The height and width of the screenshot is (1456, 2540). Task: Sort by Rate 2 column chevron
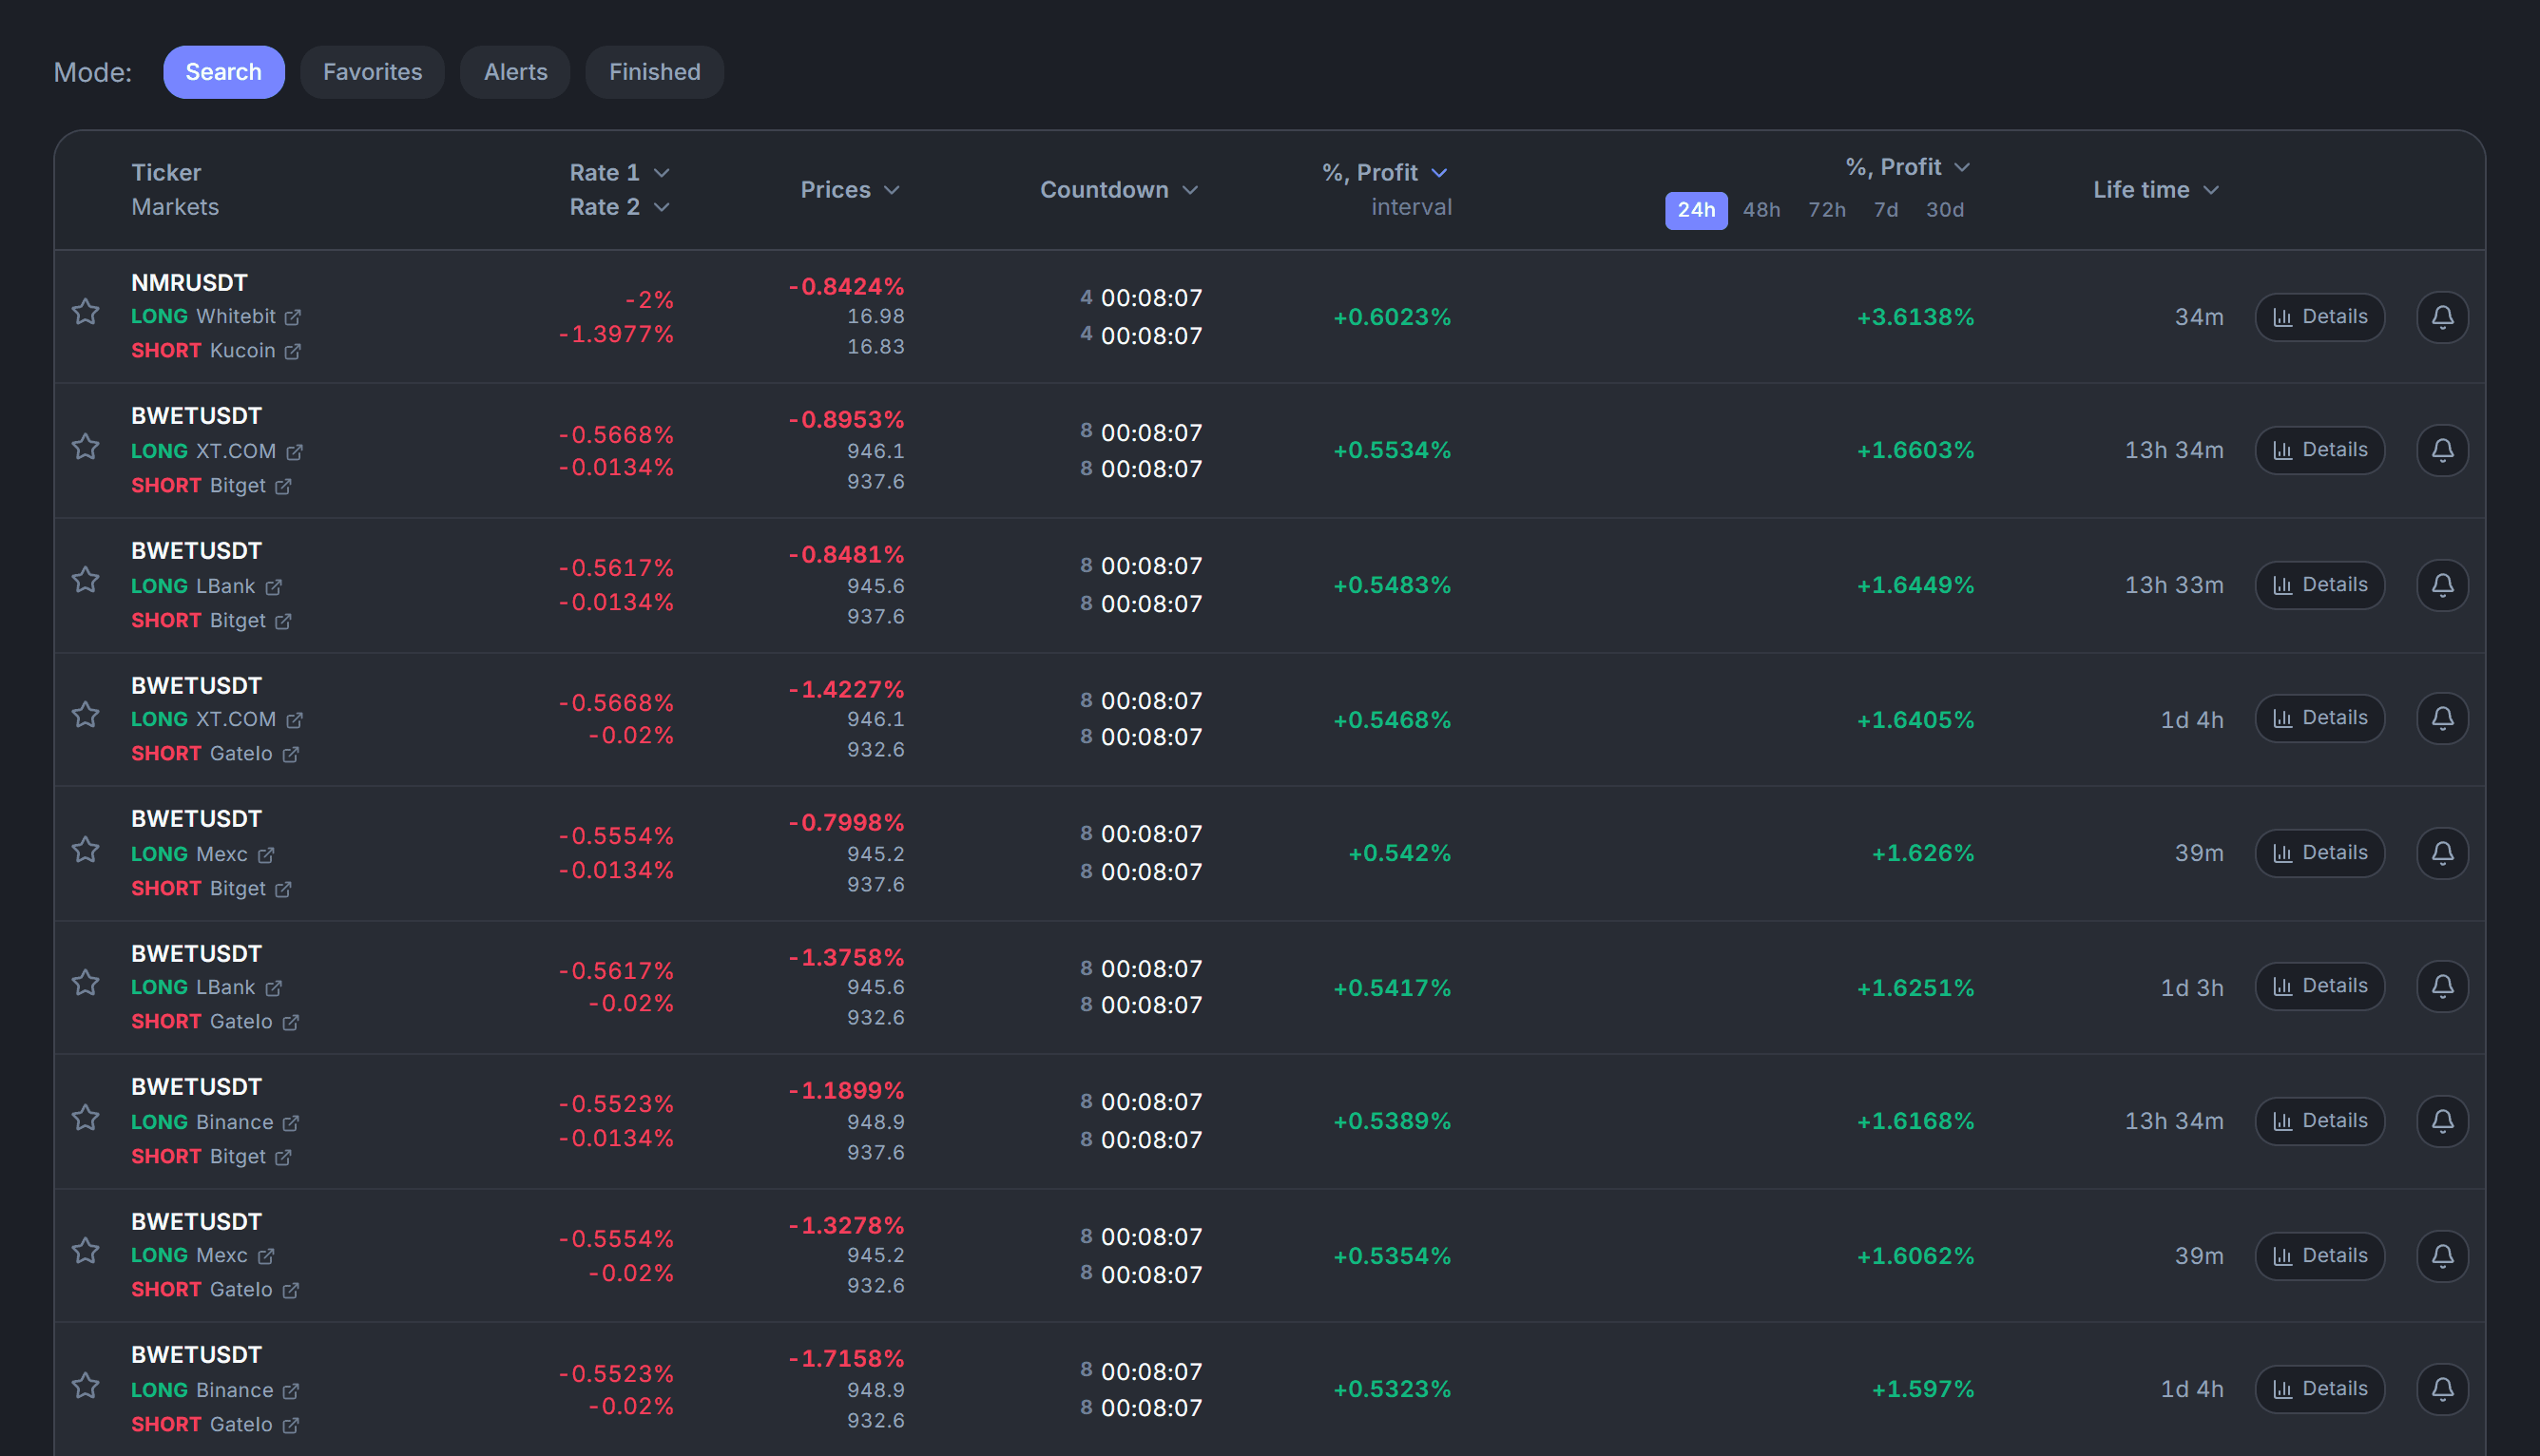click(662, 207)
